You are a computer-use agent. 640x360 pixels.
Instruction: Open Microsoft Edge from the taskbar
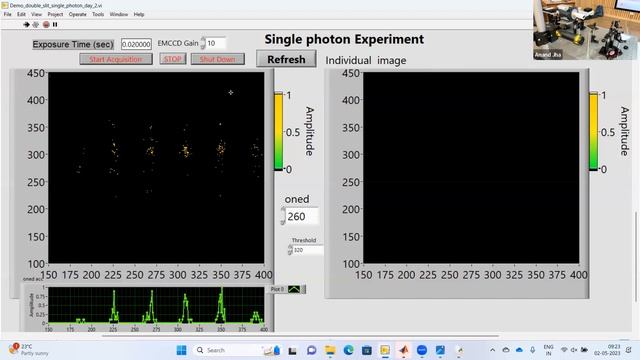[348, 350]
